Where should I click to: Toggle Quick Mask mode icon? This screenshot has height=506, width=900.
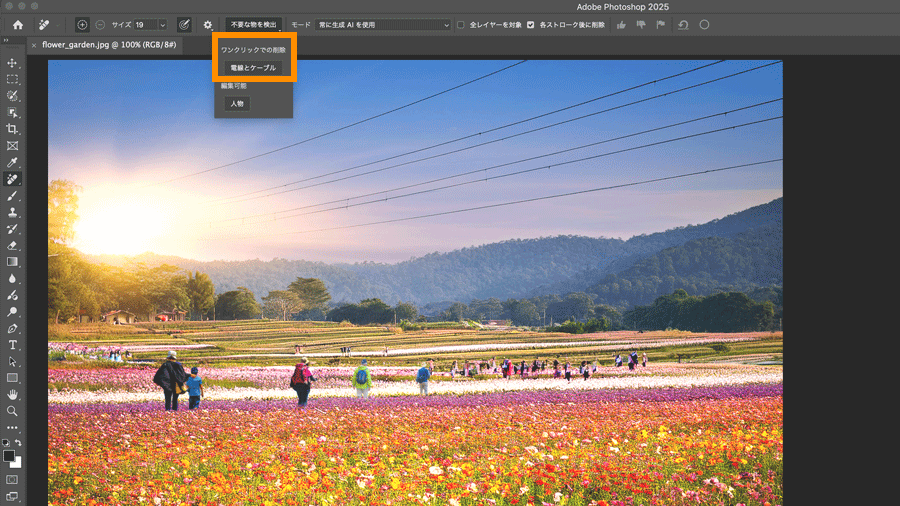(12, 480)
